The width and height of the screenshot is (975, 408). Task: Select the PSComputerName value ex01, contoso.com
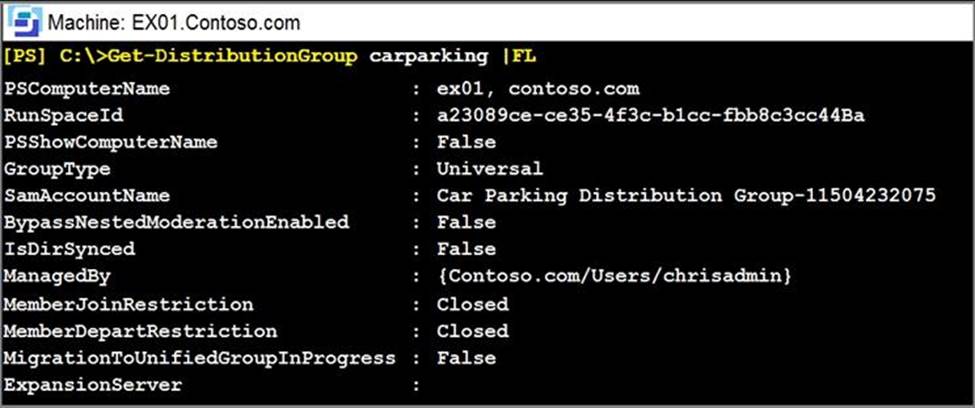point(538,89)
